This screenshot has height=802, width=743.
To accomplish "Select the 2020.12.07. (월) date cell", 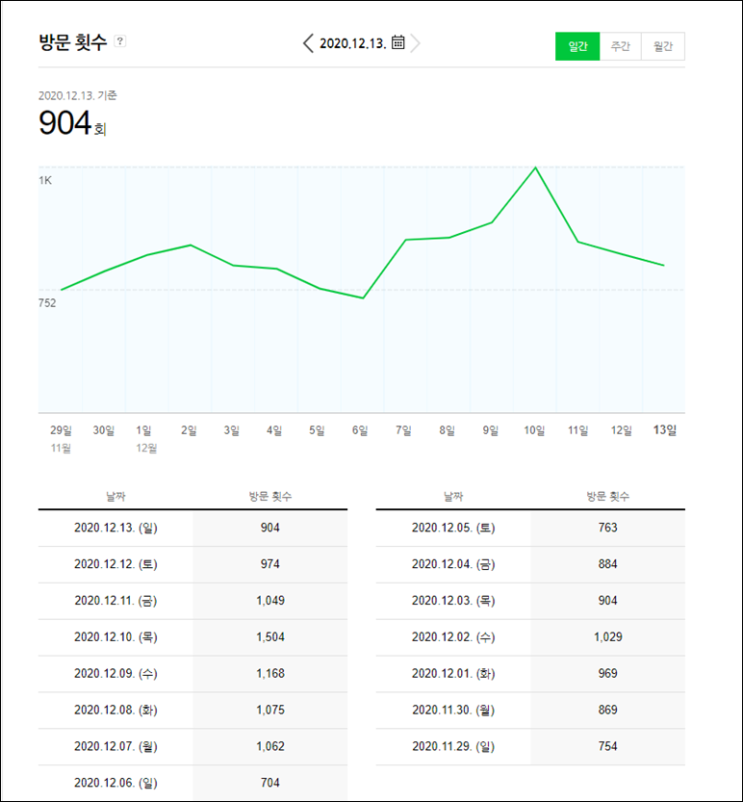I will (116, 747).
